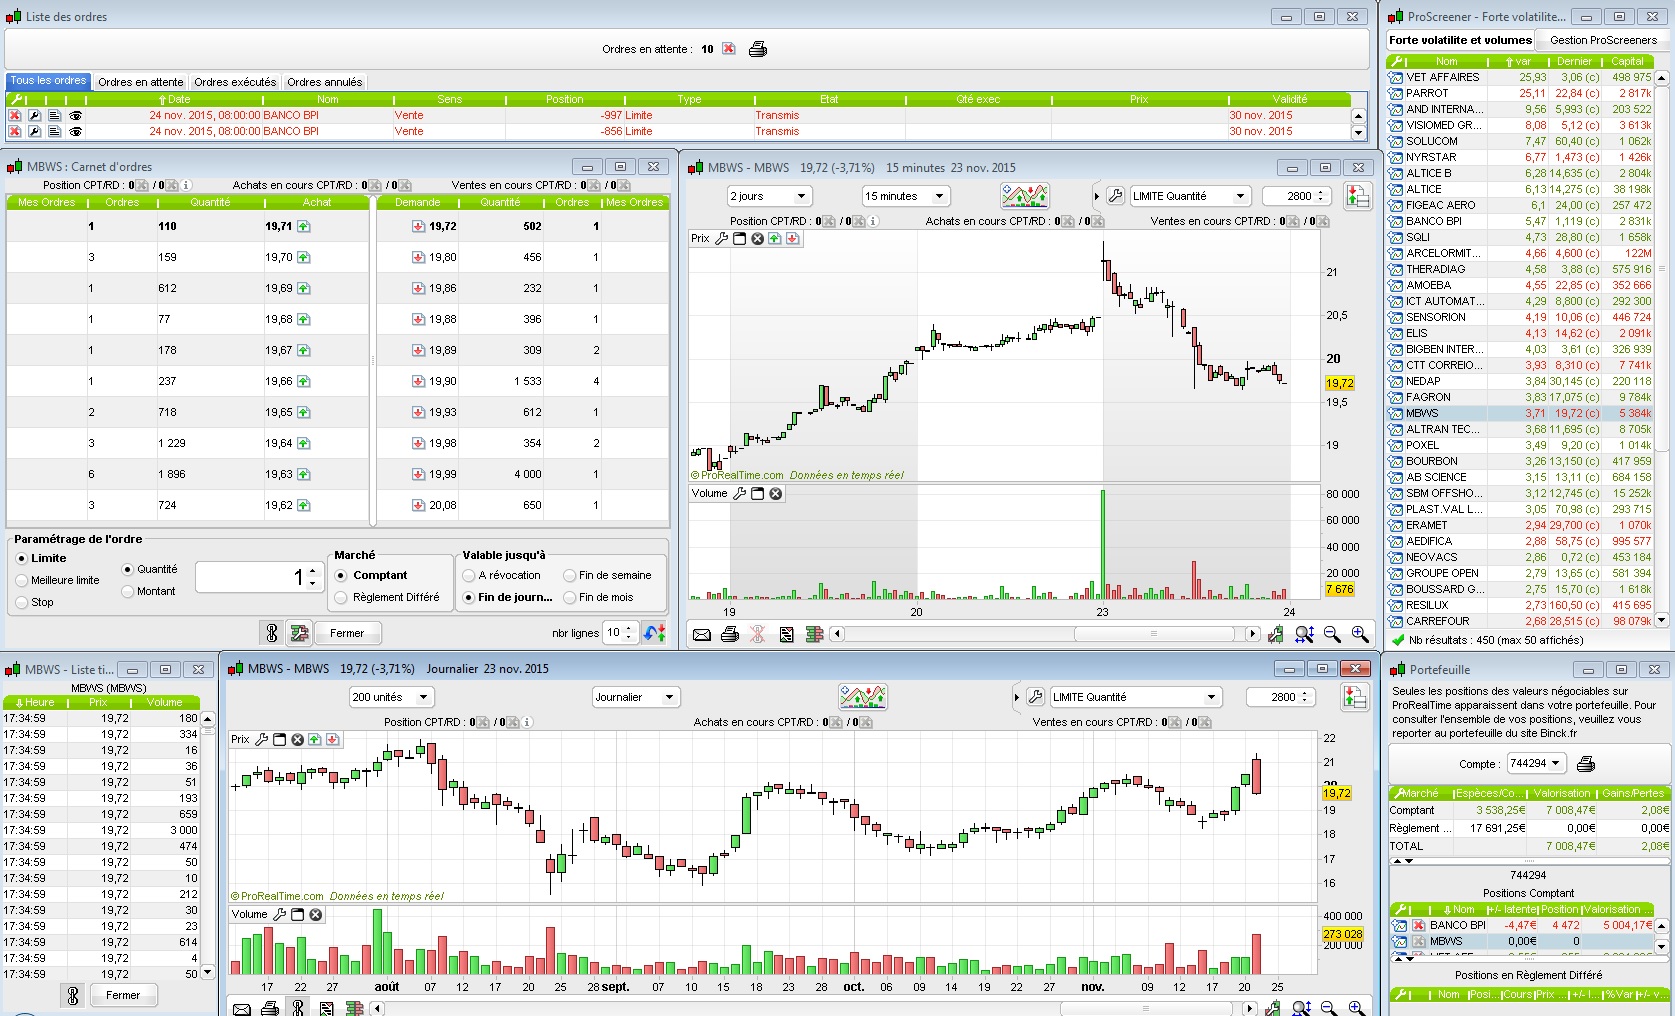Open order settings wrench in 15 minutes chart
This screenshot has height=1016, width=1675.
[x=1116, y=196]
